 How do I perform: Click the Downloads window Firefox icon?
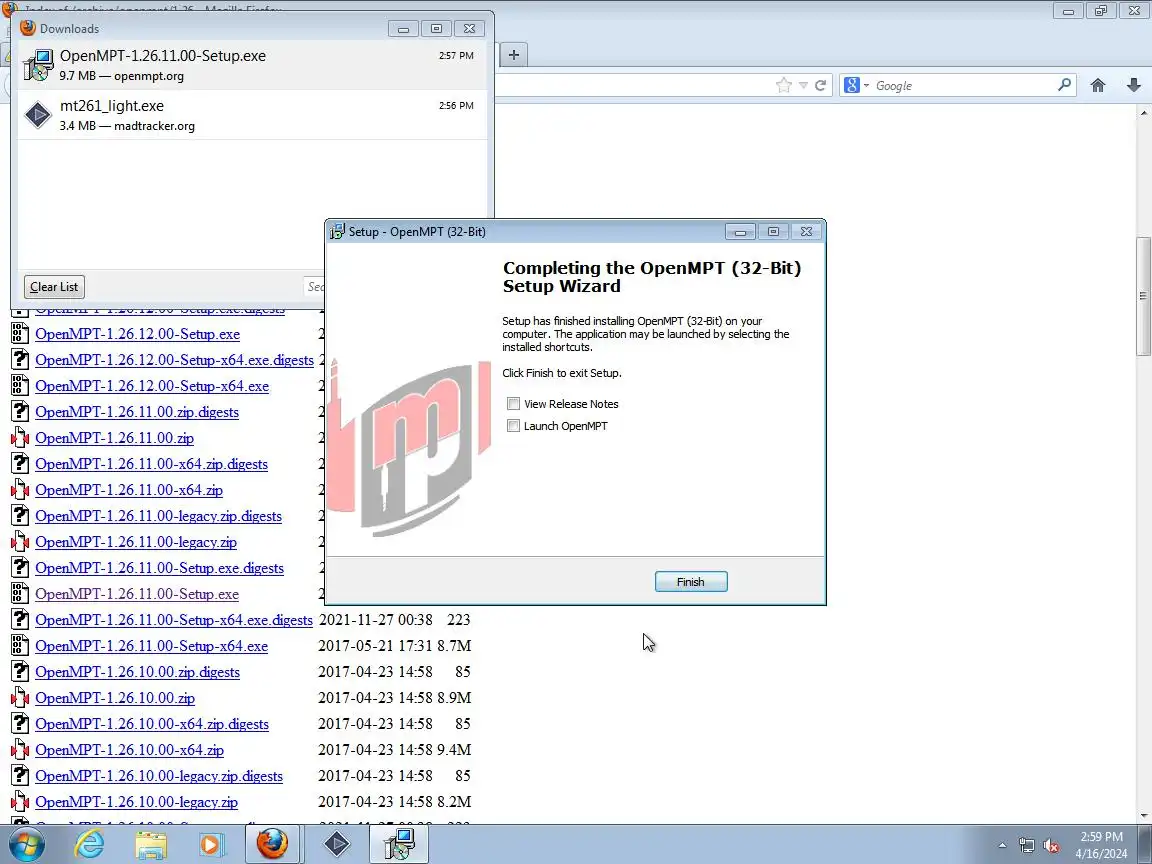pyautogui.click(x=28, y=28)
